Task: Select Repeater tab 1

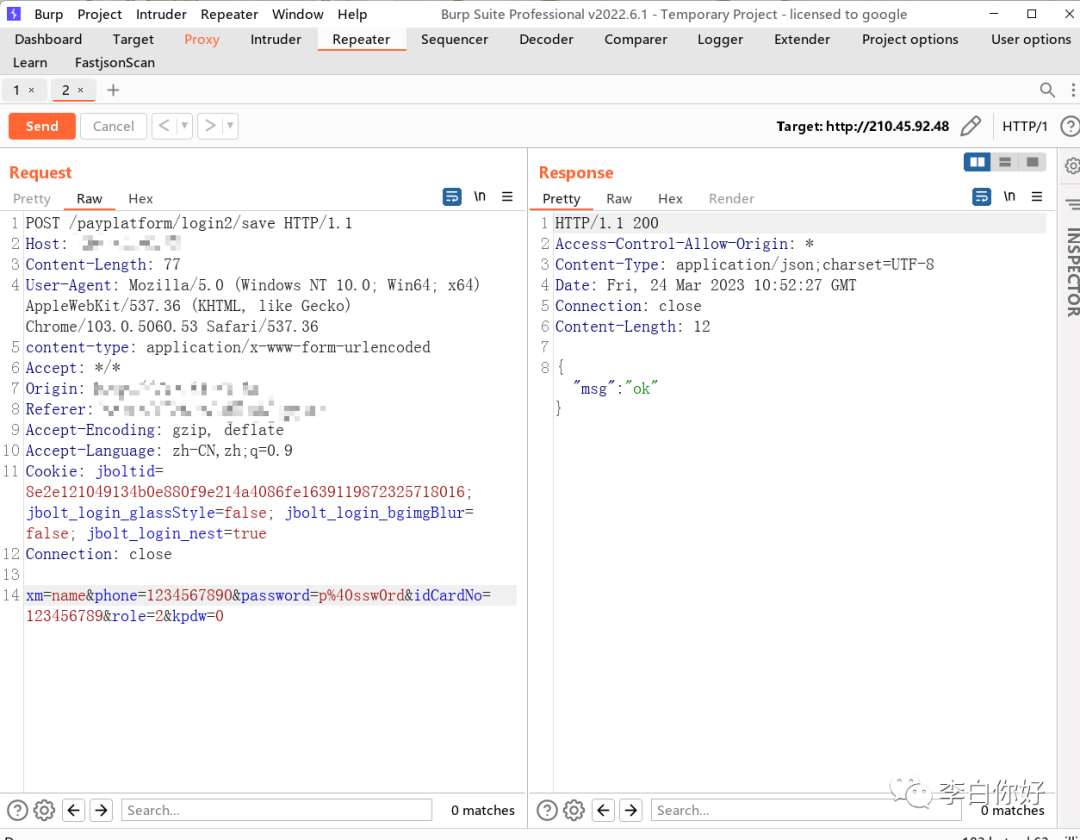Action: click(17, 90)
